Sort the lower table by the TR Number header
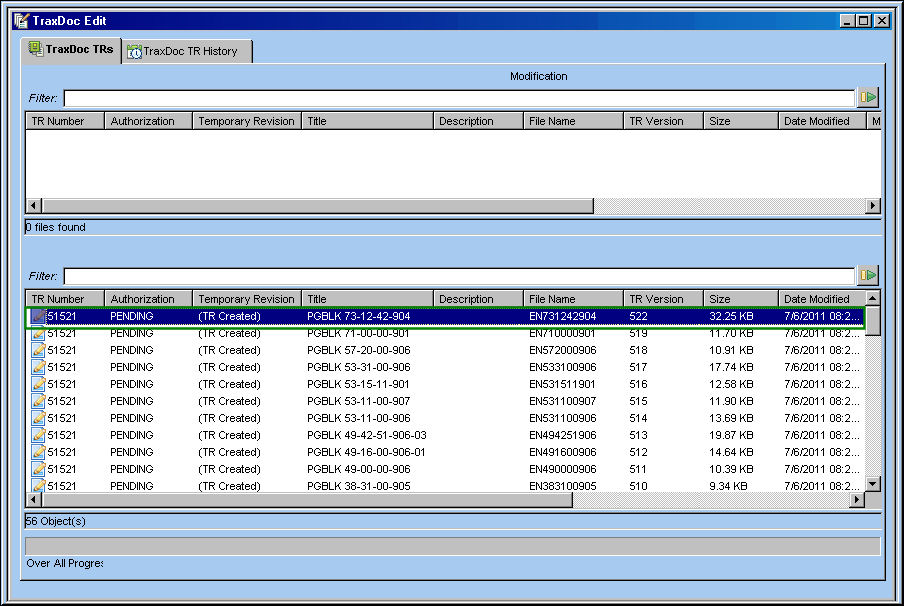904x606 pixels. pyautogui.click(x=65, y=299)
